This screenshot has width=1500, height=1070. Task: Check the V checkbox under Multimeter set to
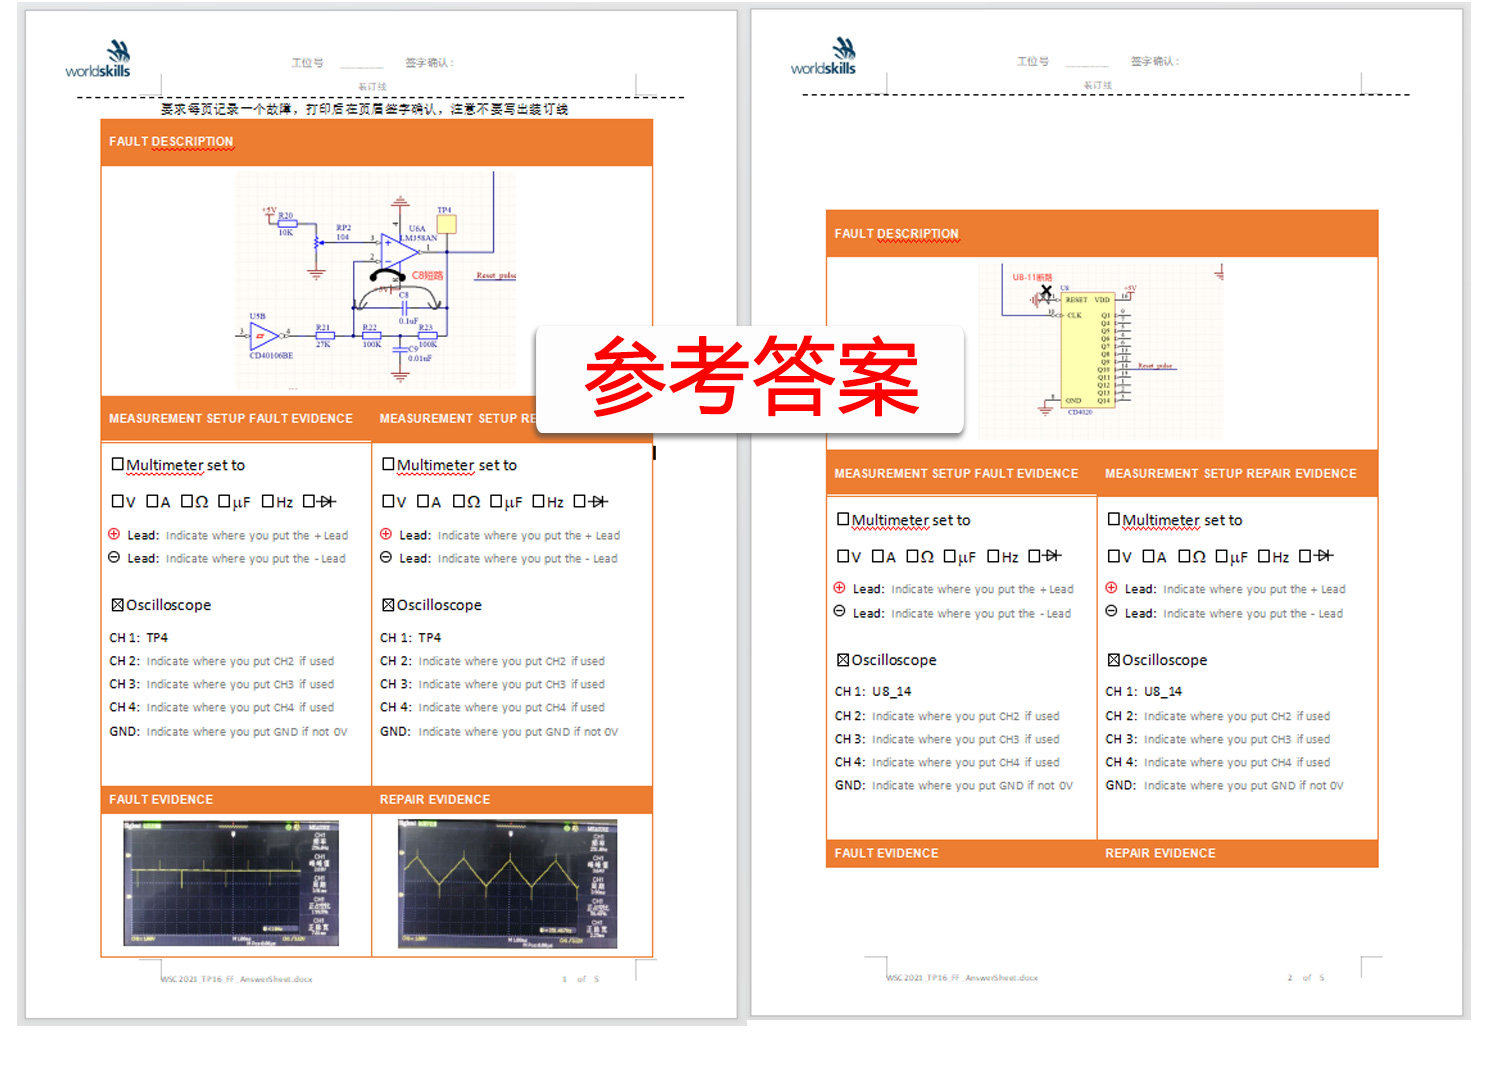coord(117,501)
